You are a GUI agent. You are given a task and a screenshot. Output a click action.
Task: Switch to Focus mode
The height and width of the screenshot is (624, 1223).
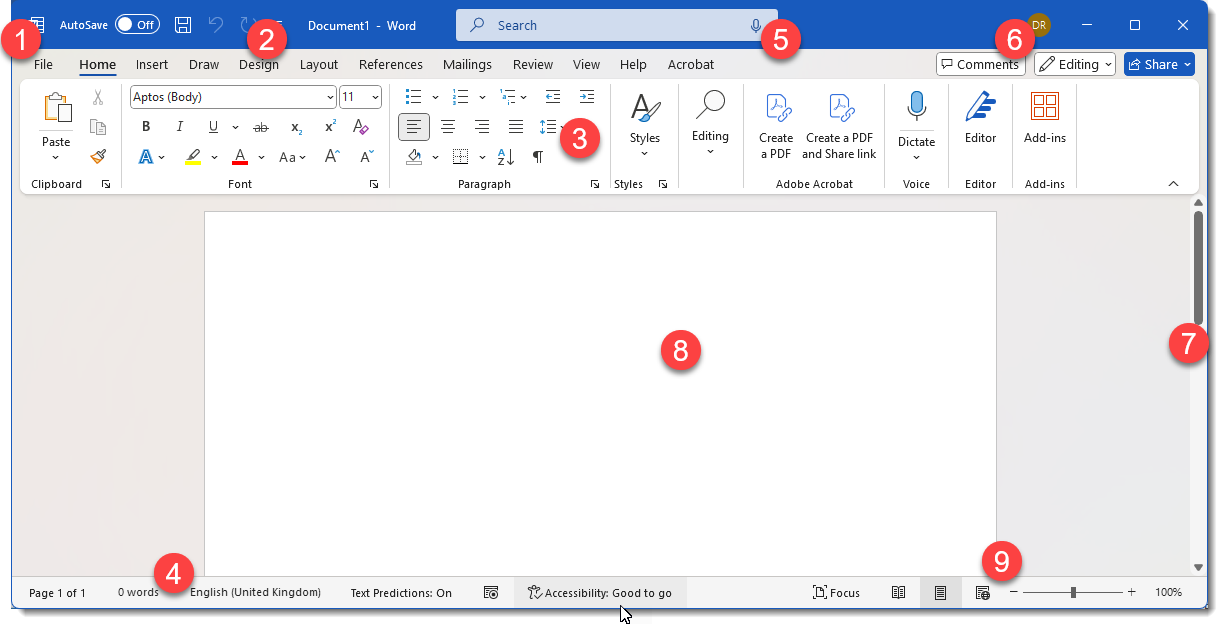836,593
